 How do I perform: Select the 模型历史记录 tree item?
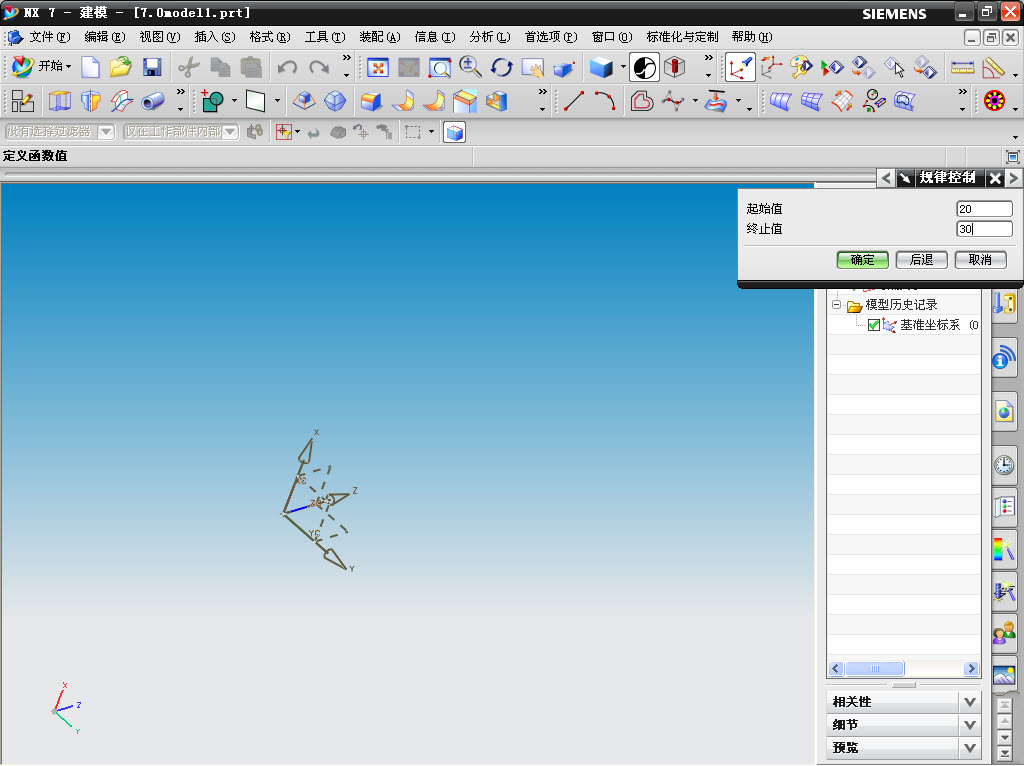(901, 305)
